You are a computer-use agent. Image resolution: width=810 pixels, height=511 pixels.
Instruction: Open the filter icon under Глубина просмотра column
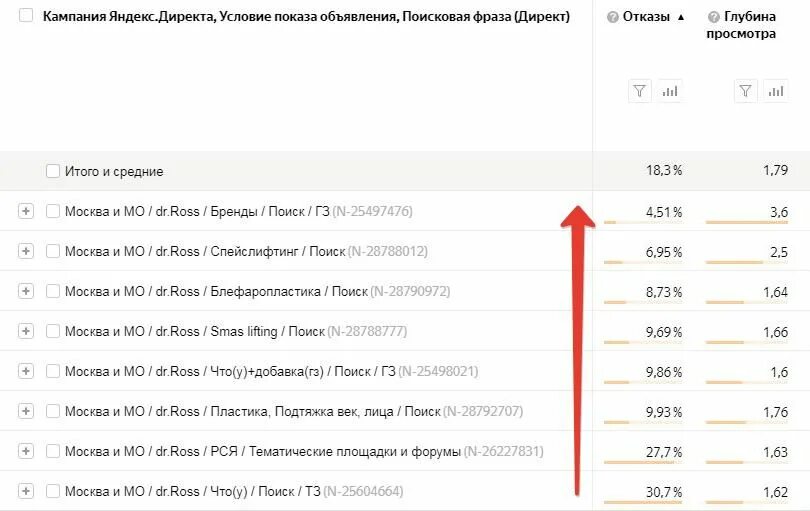tap(745, 91)
